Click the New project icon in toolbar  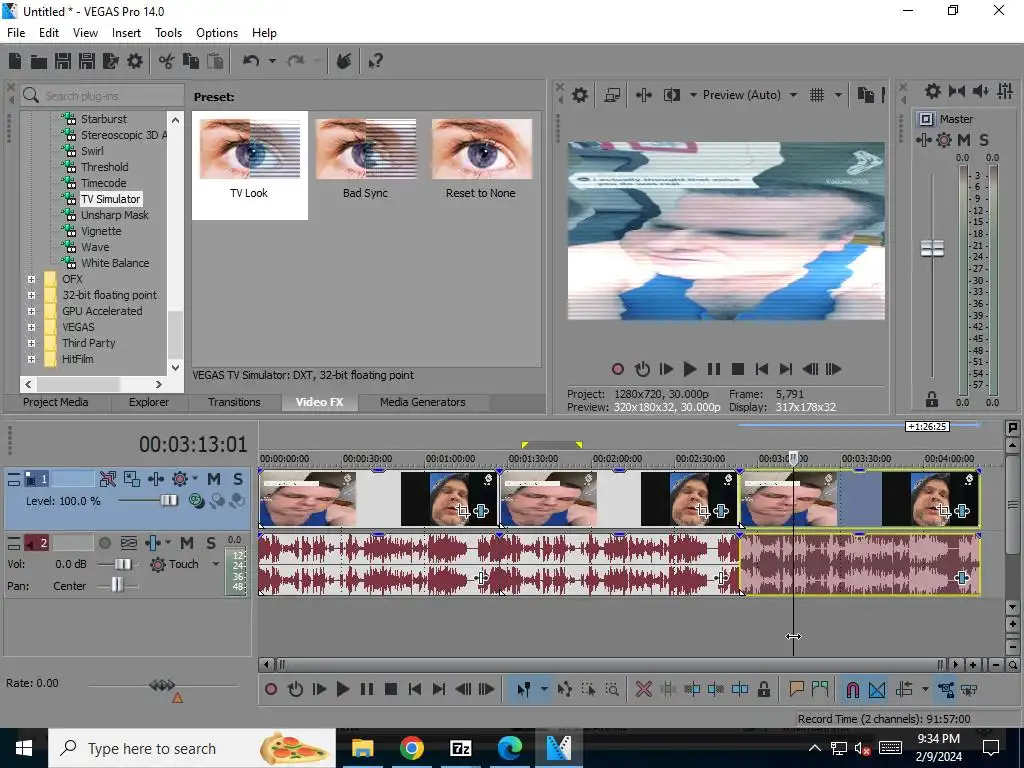15,61
